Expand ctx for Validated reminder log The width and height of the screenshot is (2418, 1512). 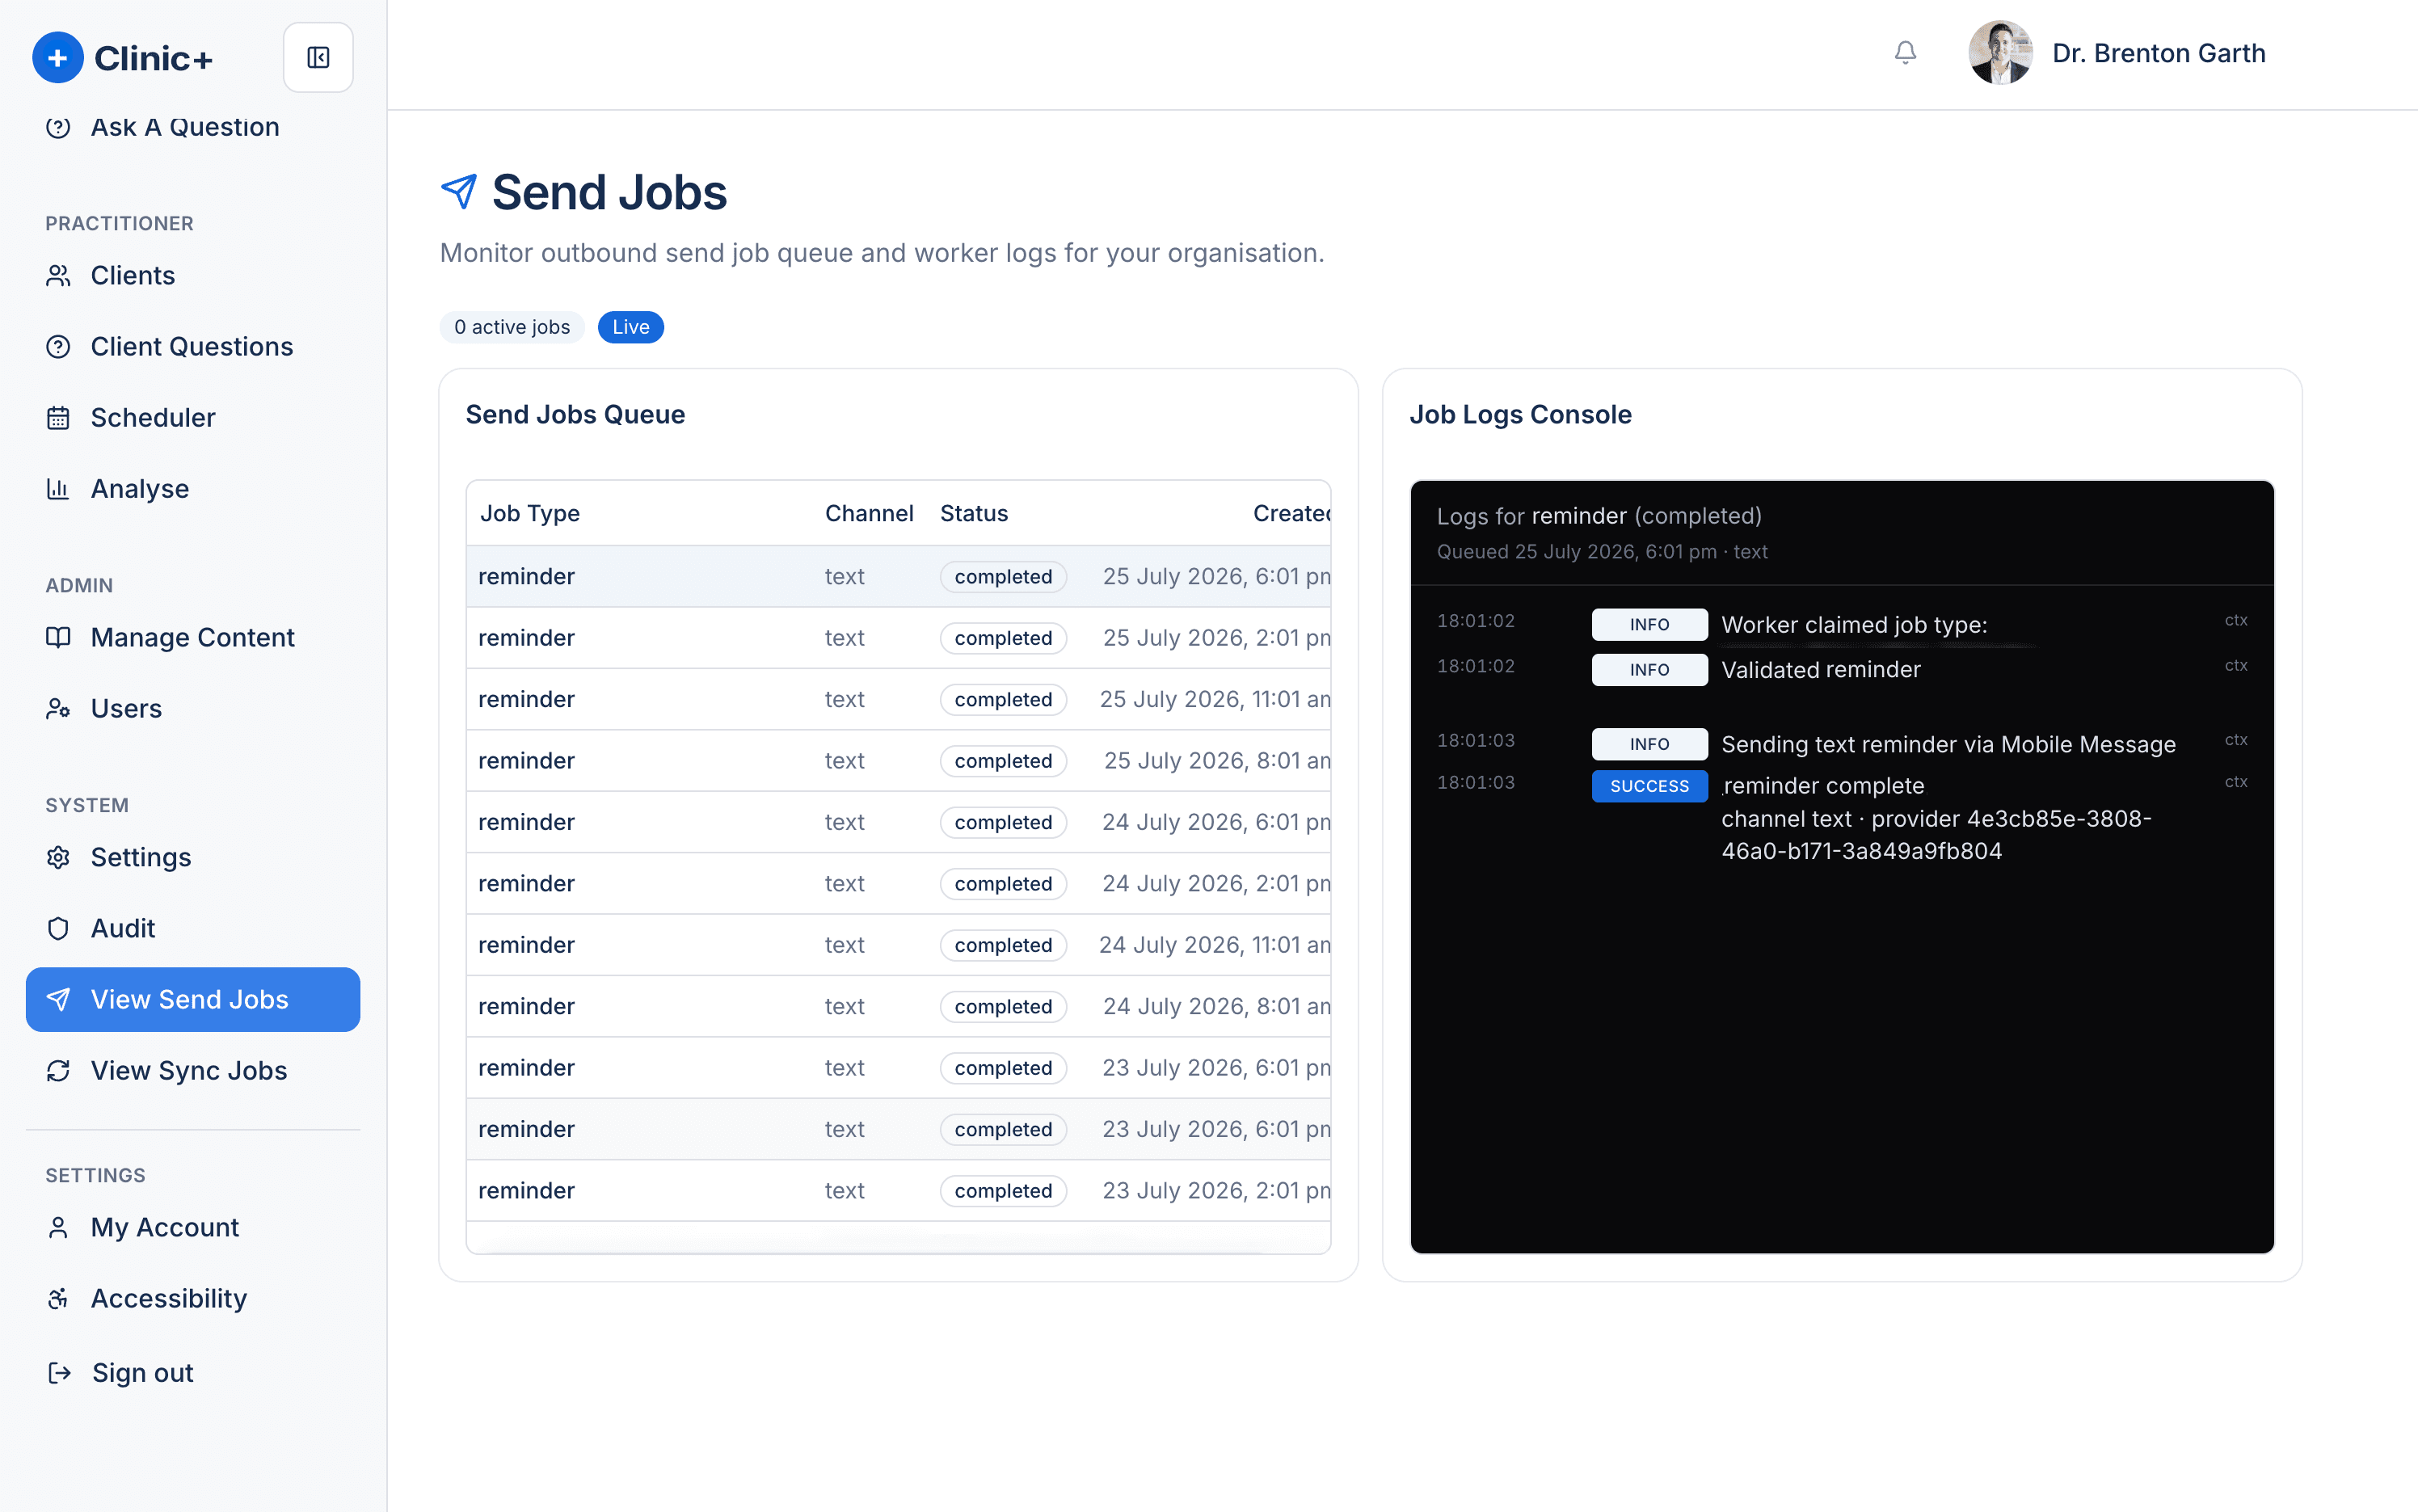2236,665
